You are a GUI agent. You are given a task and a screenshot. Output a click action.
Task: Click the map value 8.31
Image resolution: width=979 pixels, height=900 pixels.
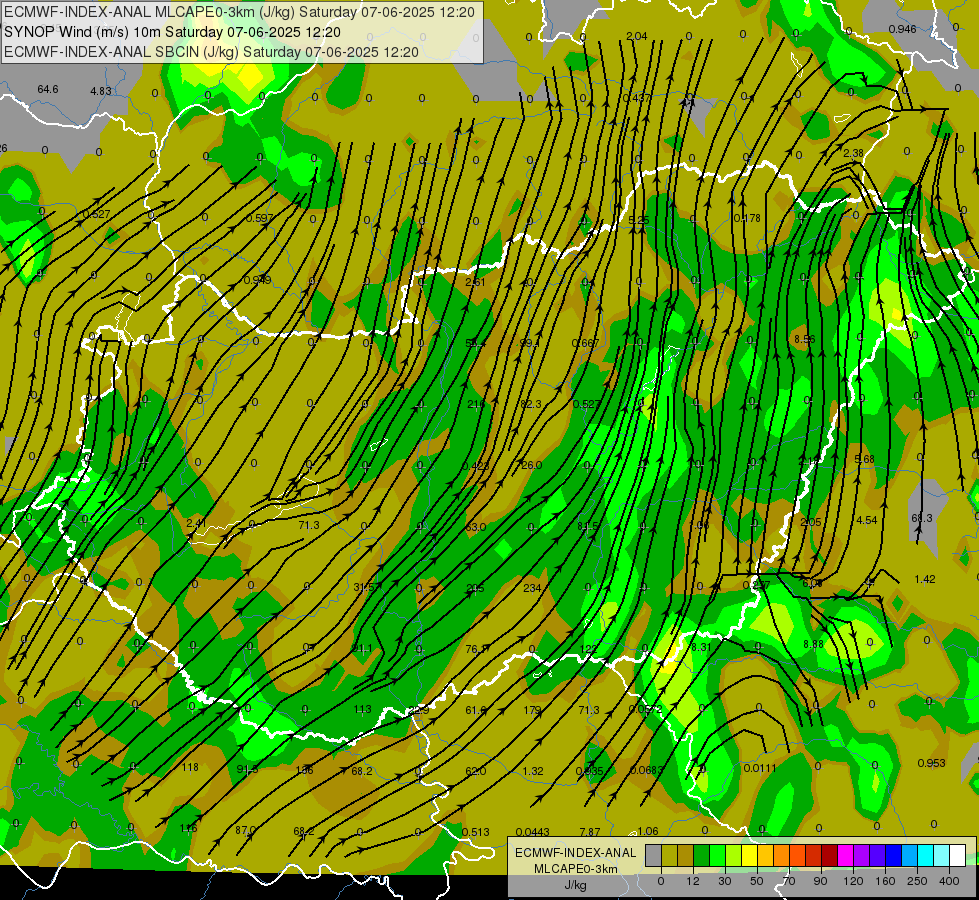pos(701,647)
